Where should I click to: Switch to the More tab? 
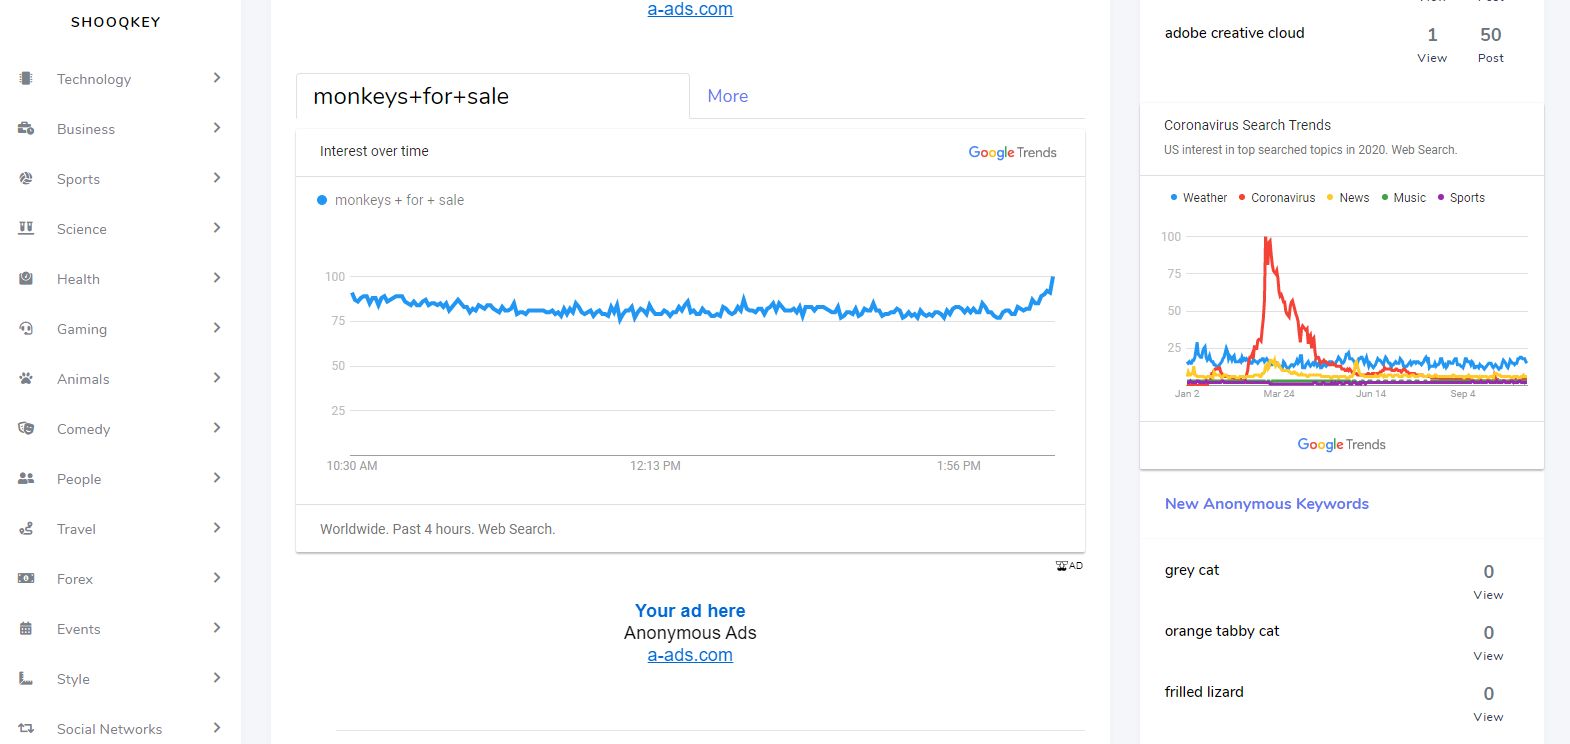[x=728, y=96]
